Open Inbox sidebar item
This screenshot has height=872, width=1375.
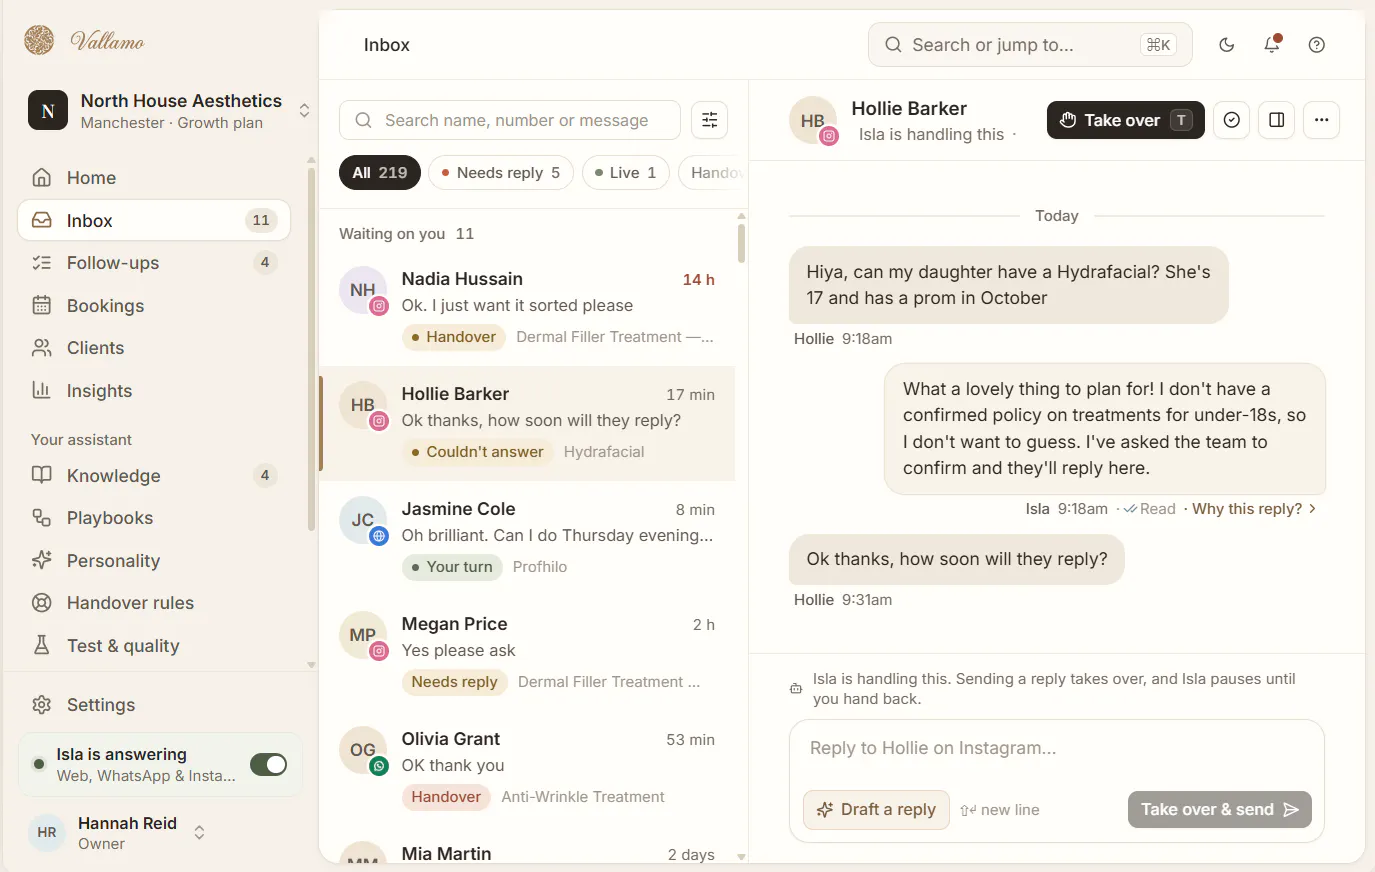tap(154, 221)
